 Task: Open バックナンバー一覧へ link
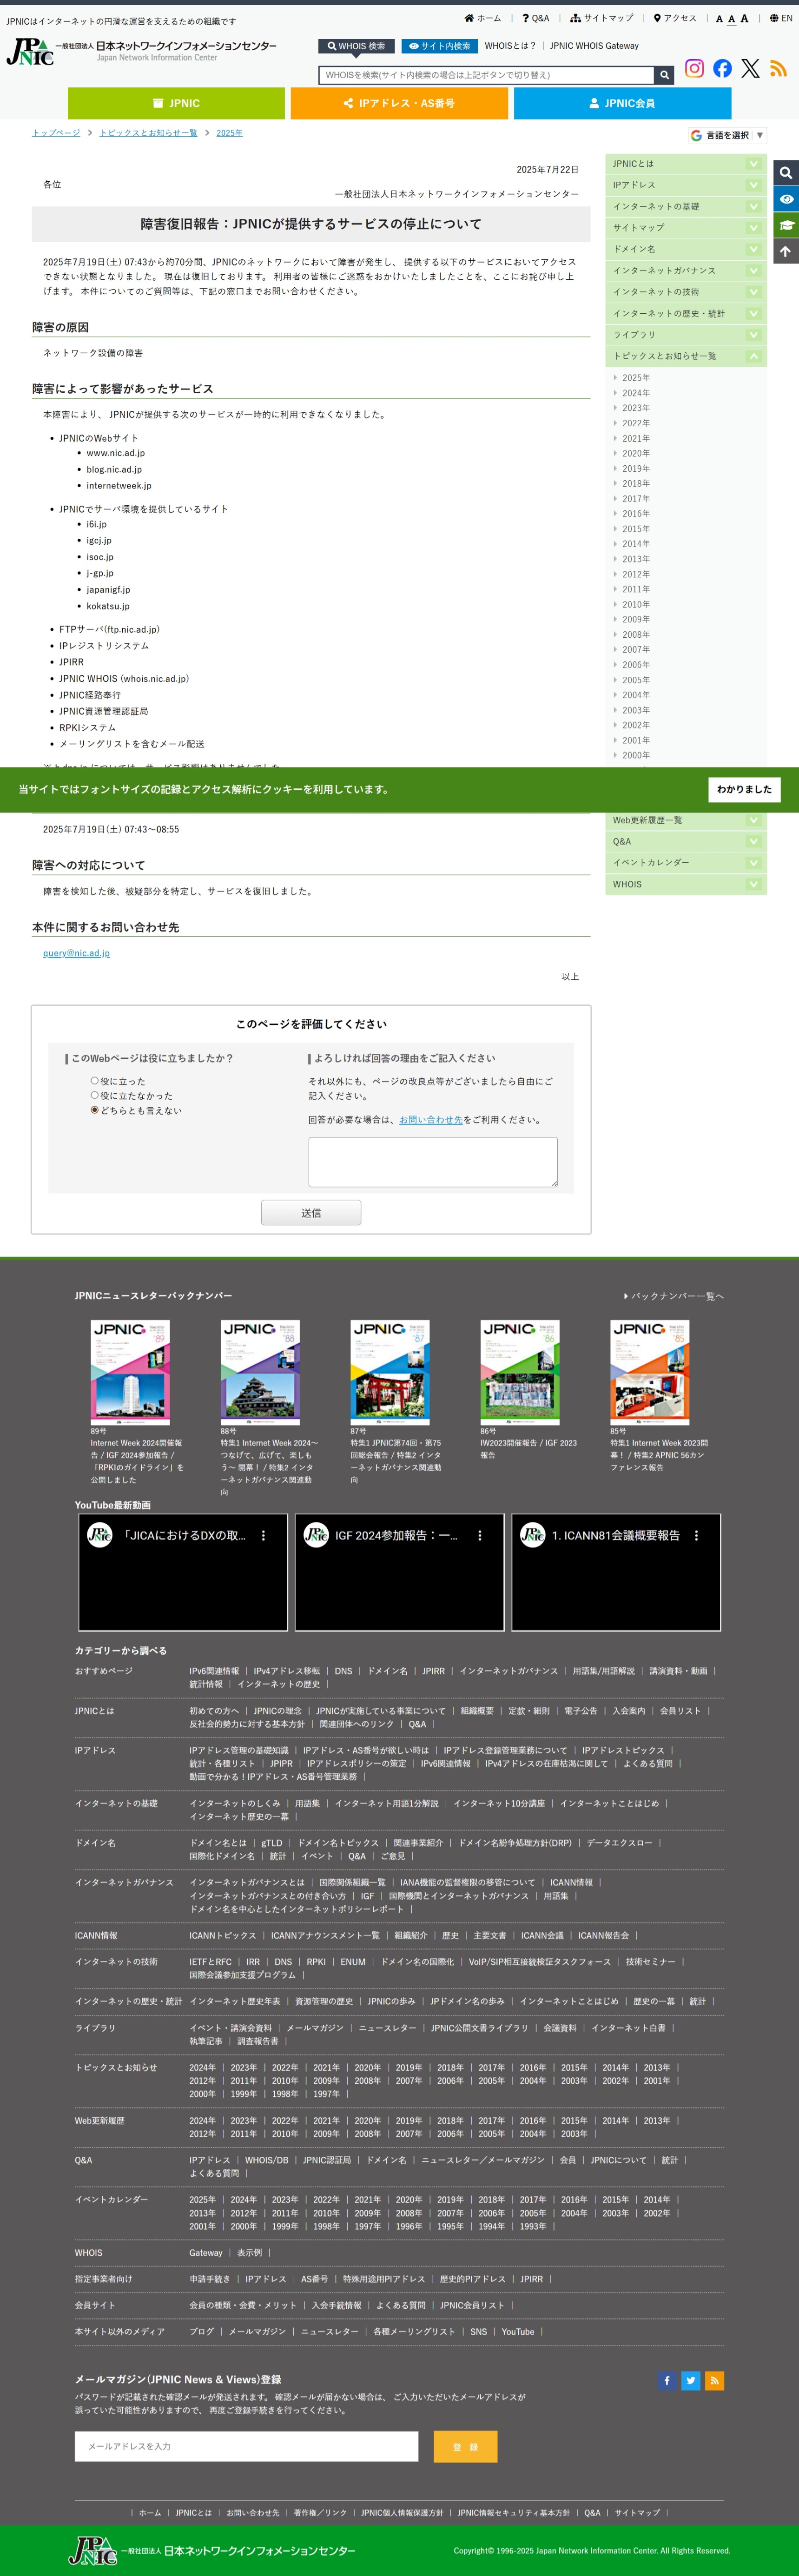674,1296
